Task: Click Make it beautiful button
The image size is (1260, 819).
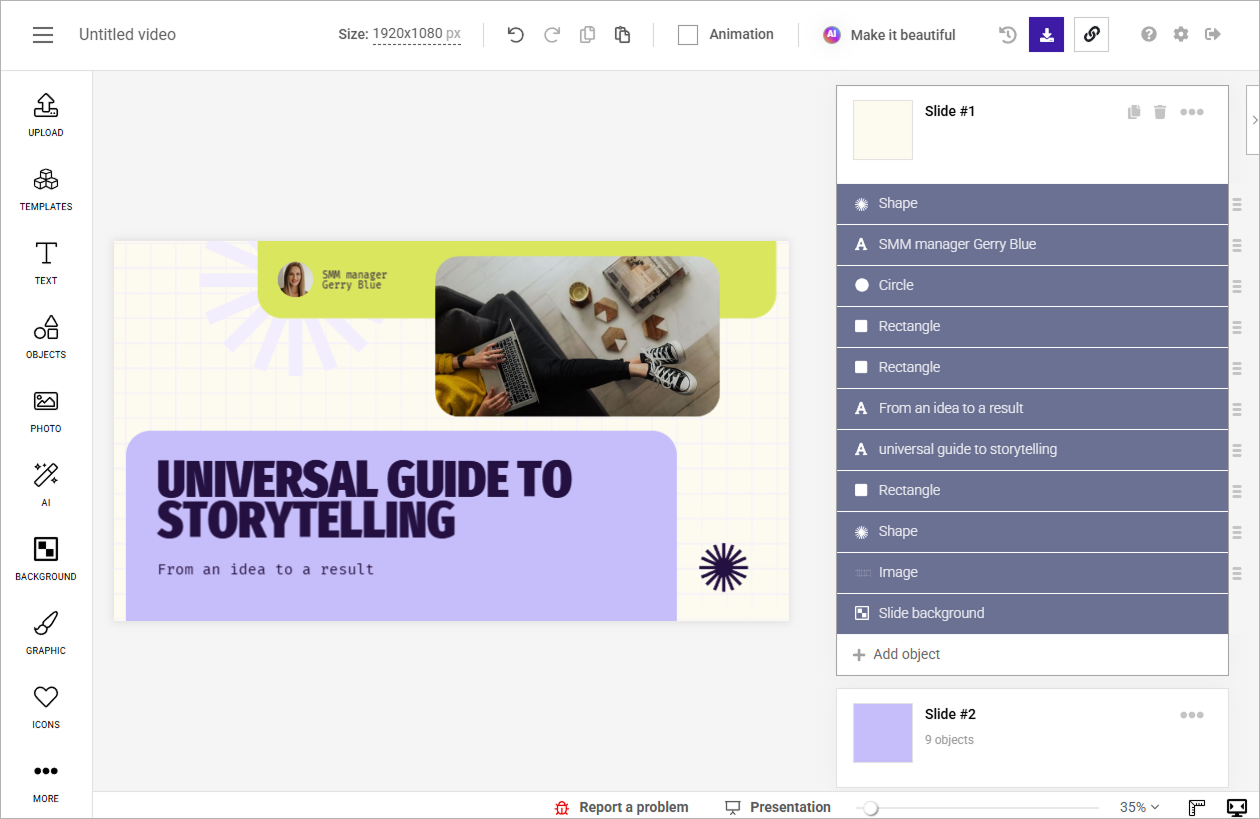Action: pos(889,35)
